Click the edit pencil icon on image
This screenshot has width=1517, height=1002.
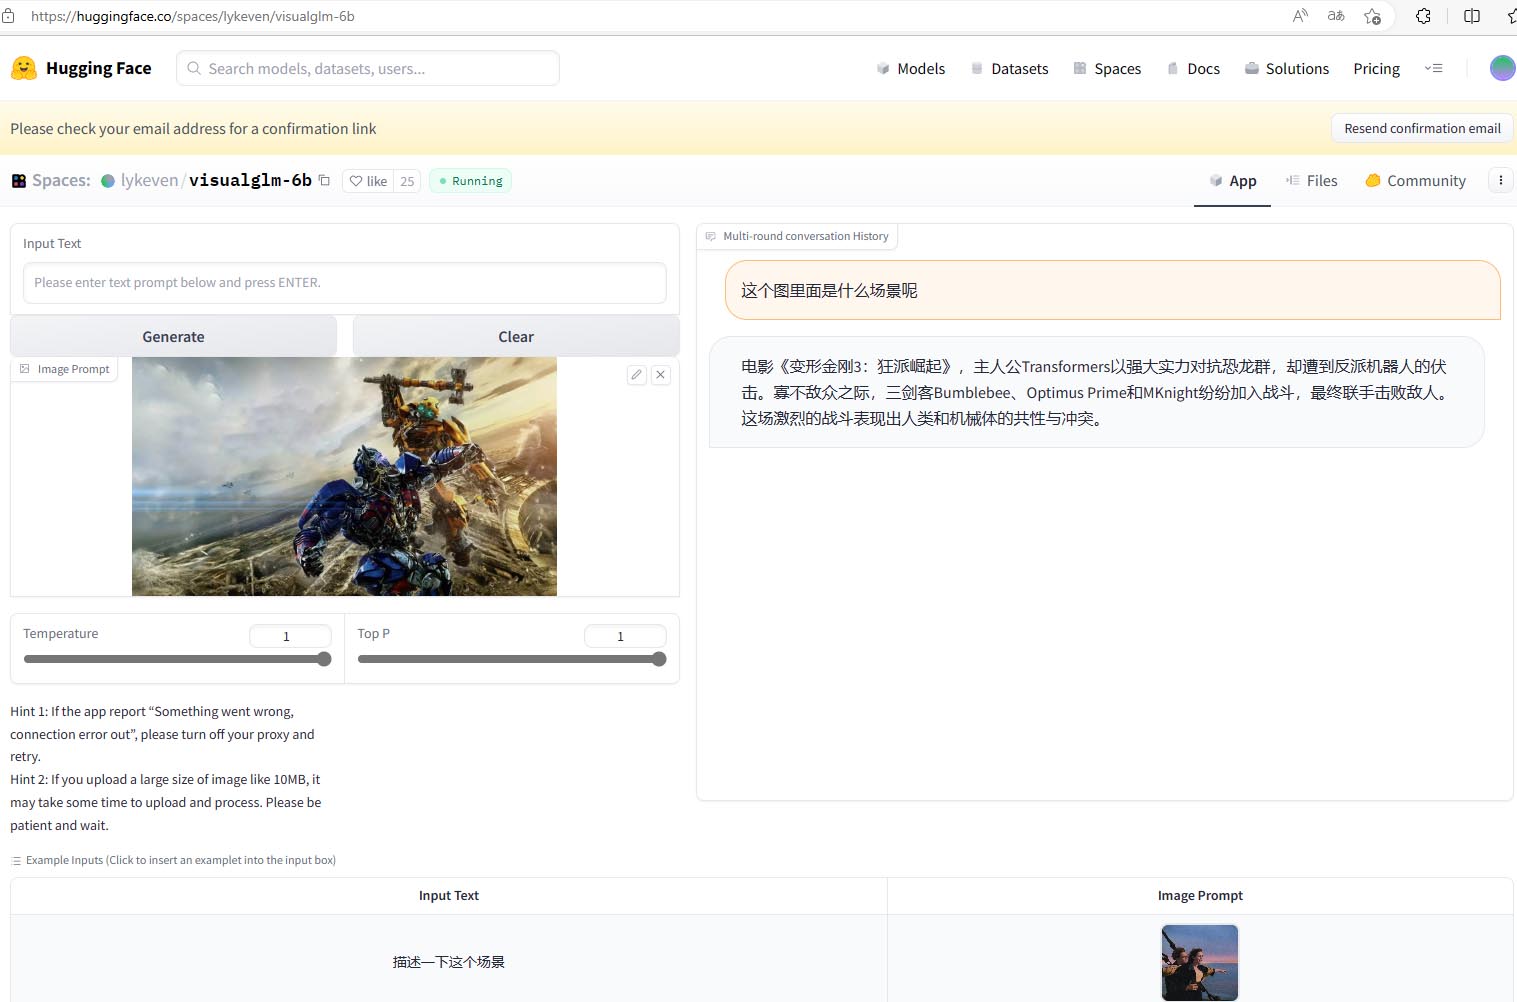pyautogui.click(x=637, y=375)
